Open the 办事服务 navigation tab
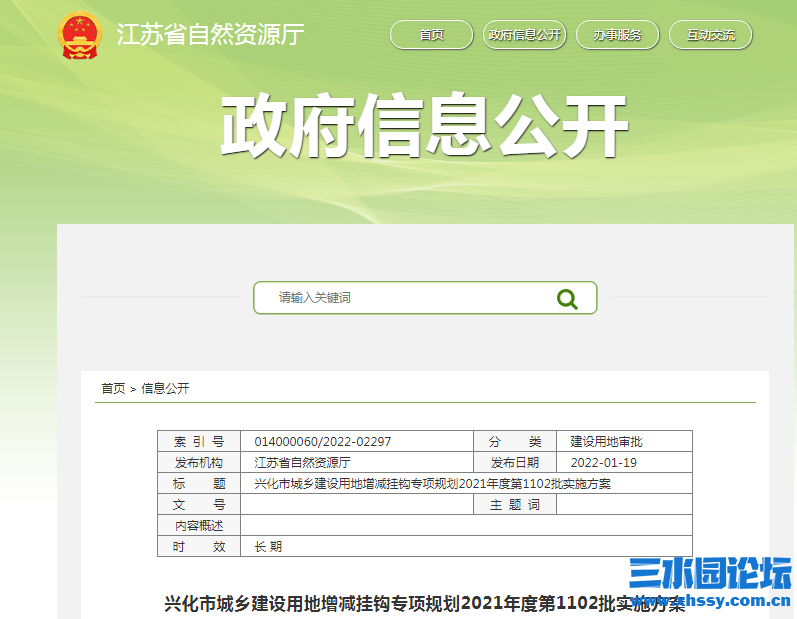This screenshot has height=619, width=797. point(617,35)
